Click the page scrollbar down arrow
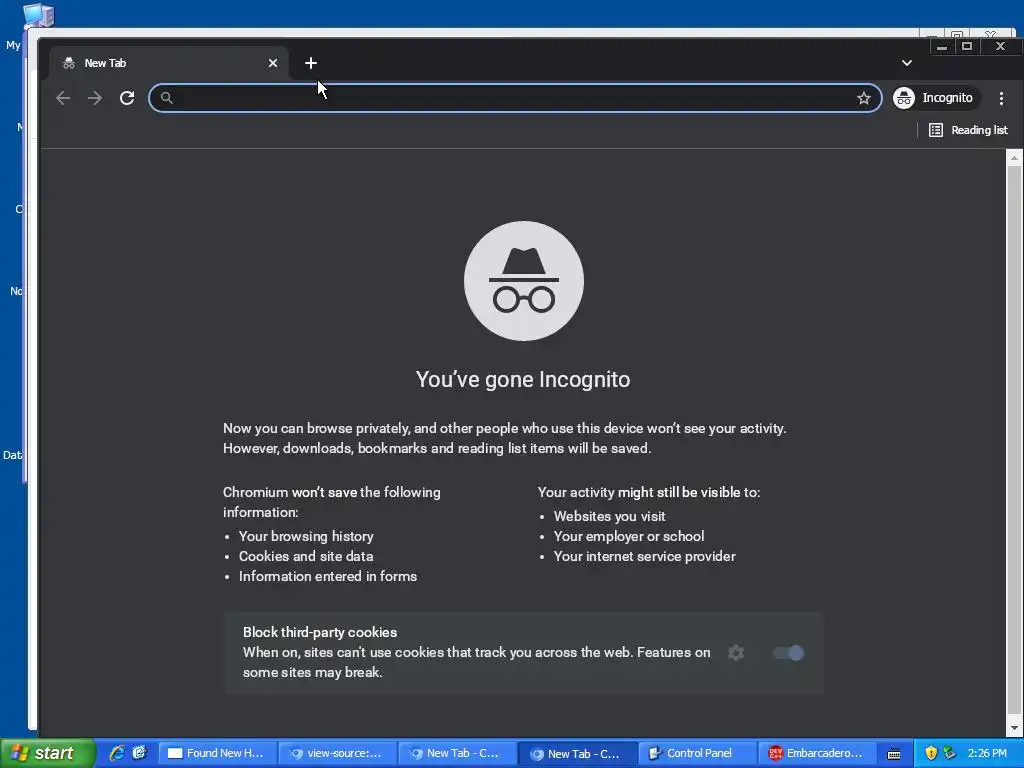The image size is (1024, 768). pyautogui.click(x=1014, y=728)
